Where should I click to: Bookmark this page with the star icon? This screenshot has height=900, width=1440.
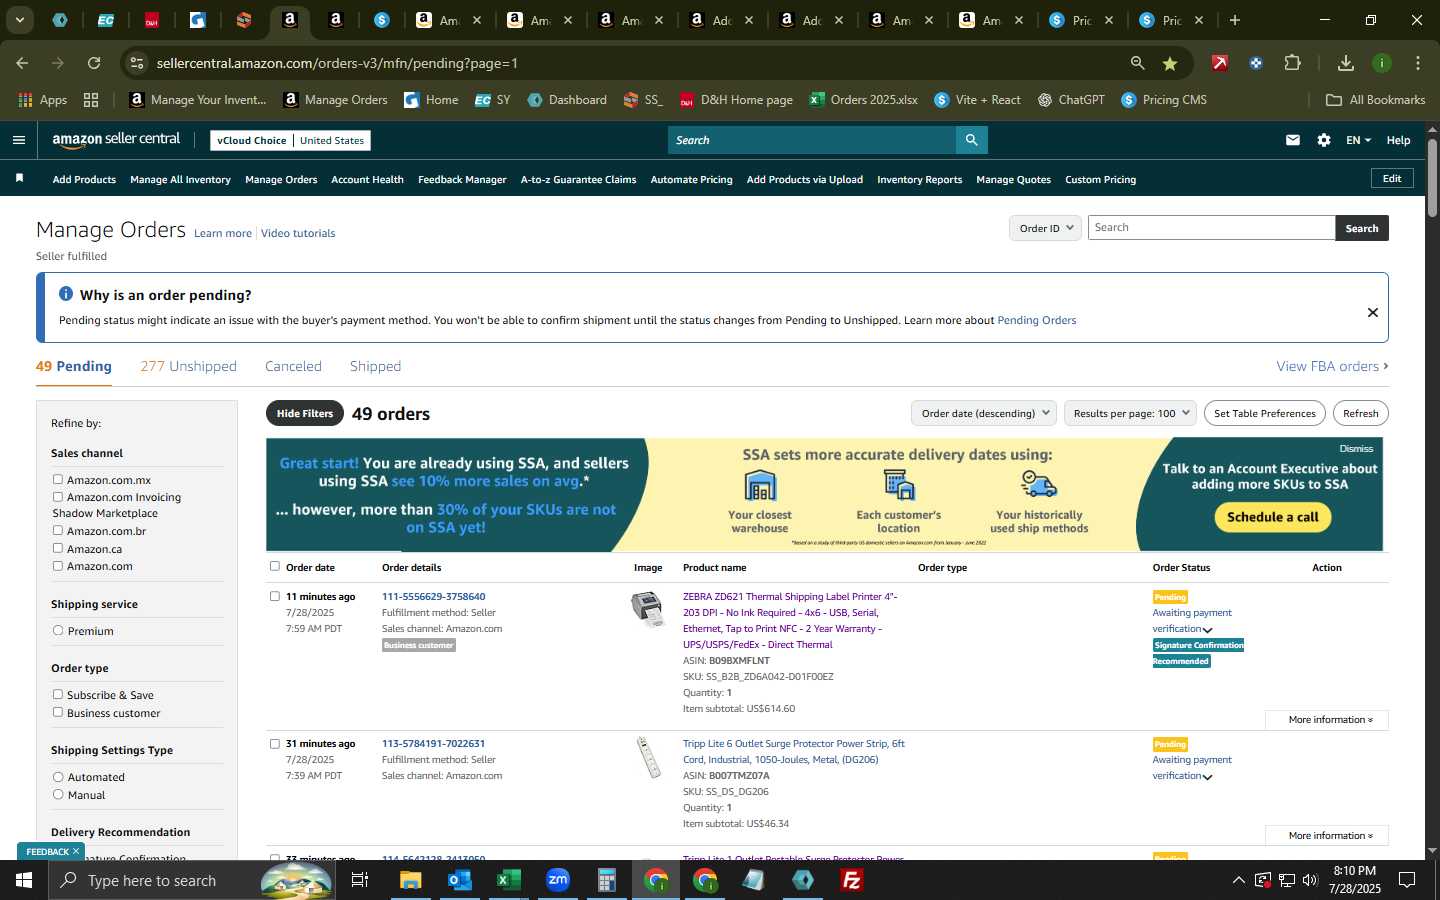point(1170,63)
